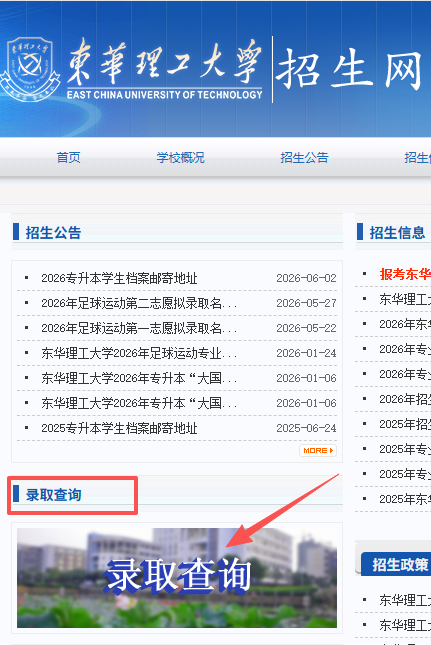Open the 学校概况 navigation item
The image size is (431, 645).
(x=180, y=158)
